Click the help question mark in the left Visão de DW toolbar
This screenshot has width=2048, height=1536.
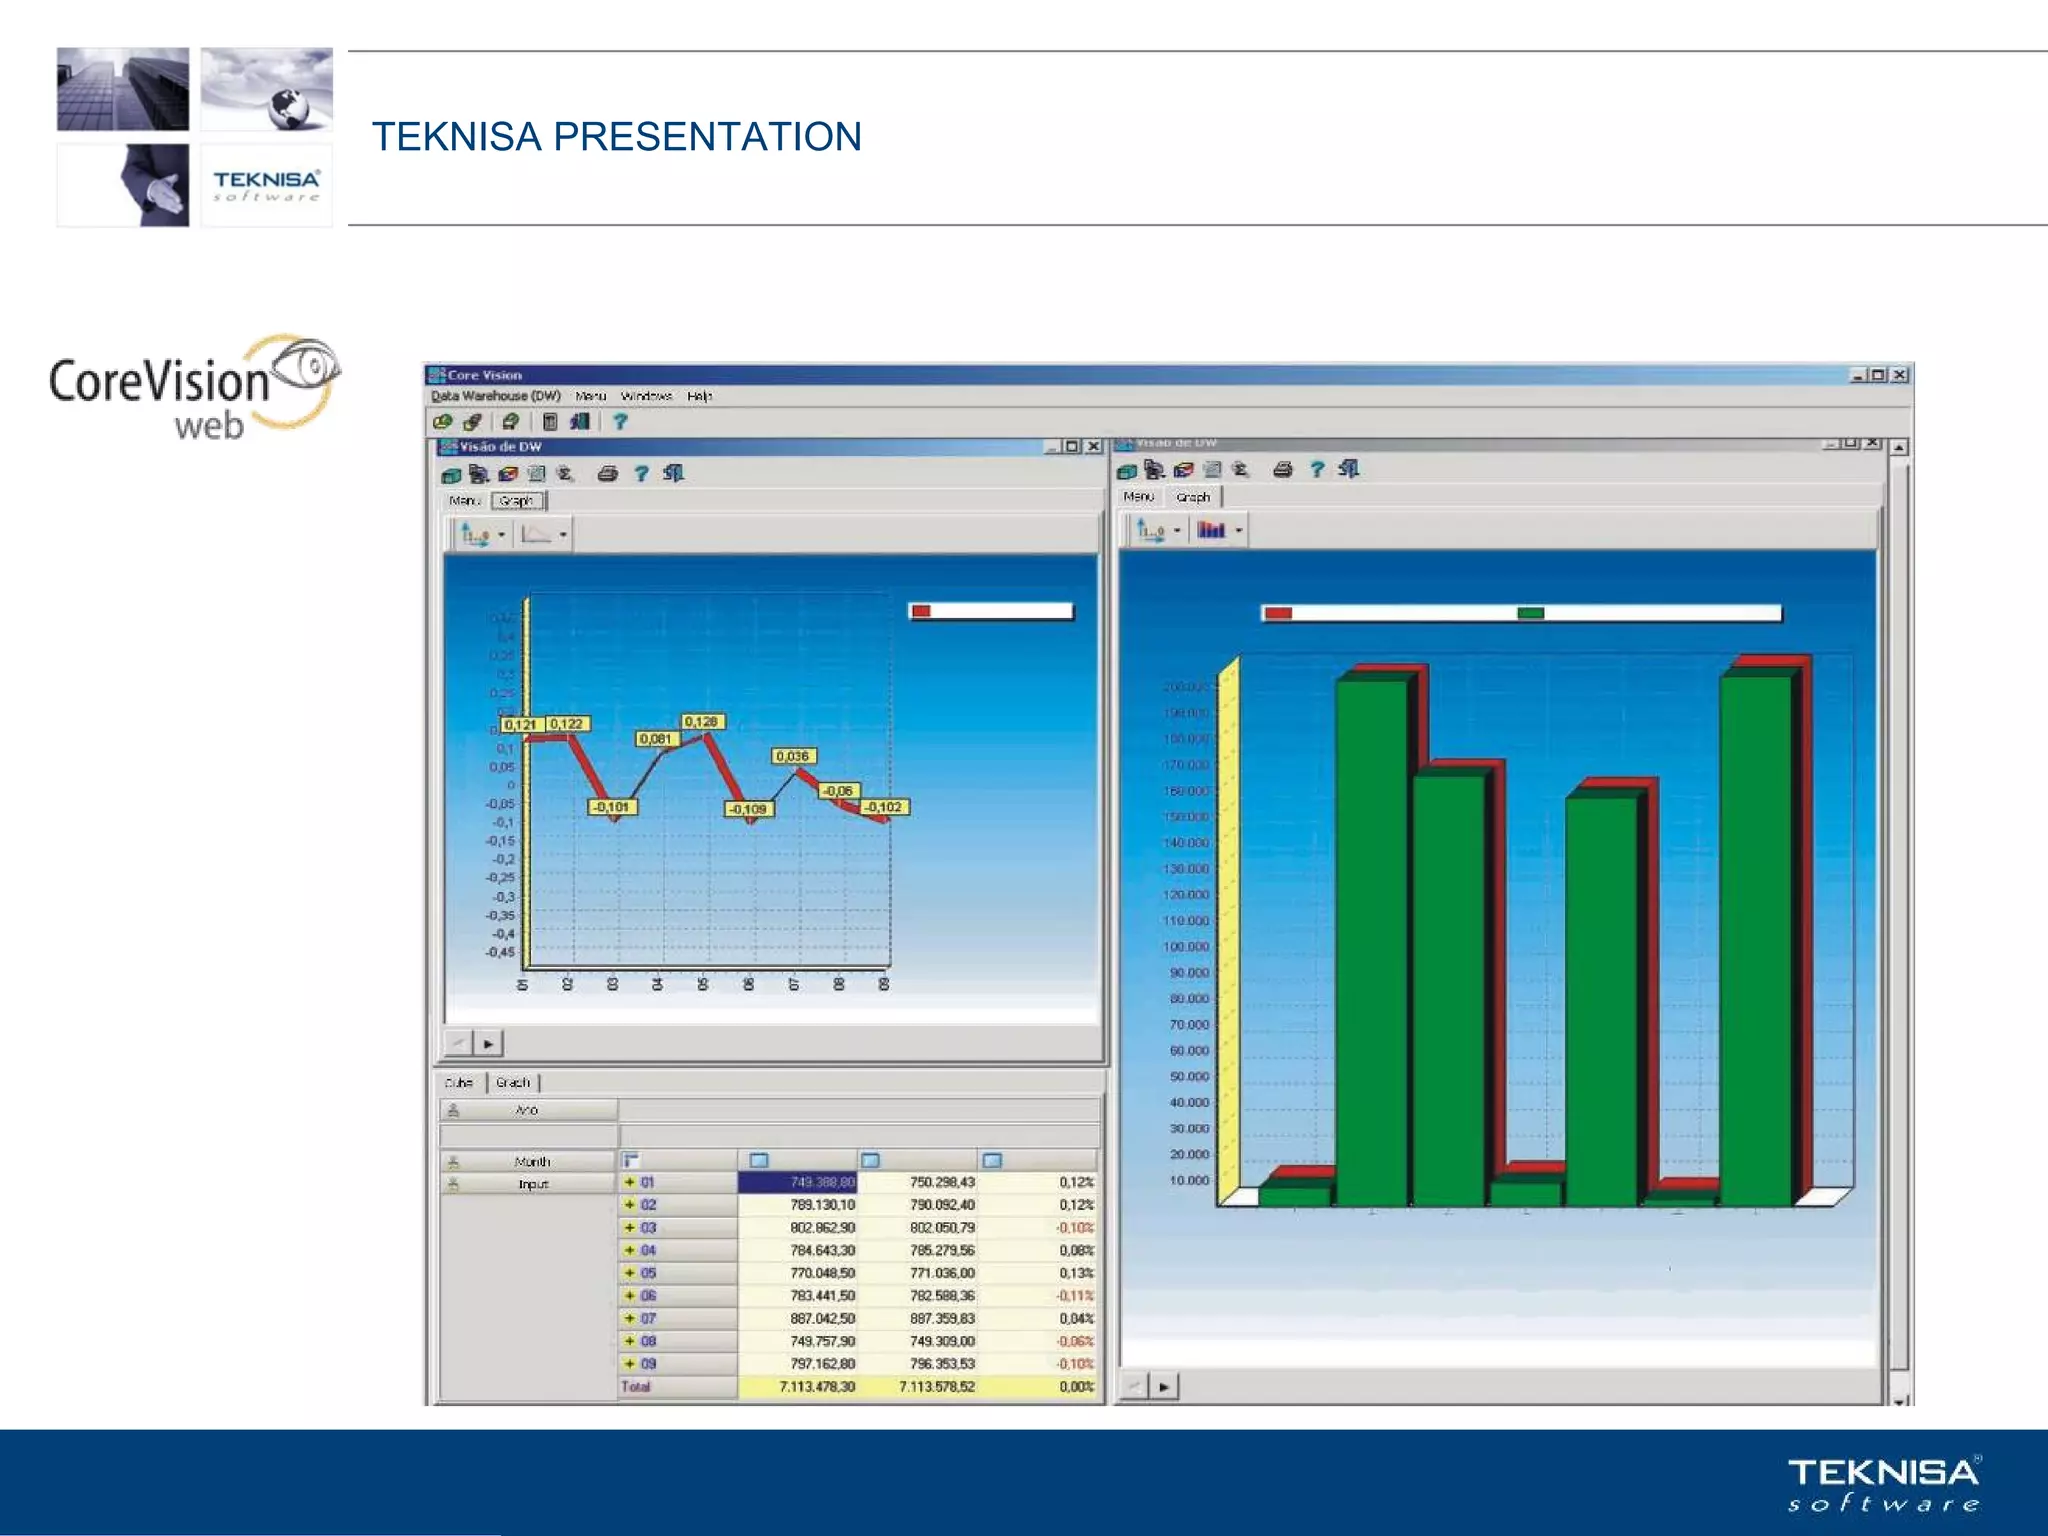pyautogui.click(x=642, y=474)
